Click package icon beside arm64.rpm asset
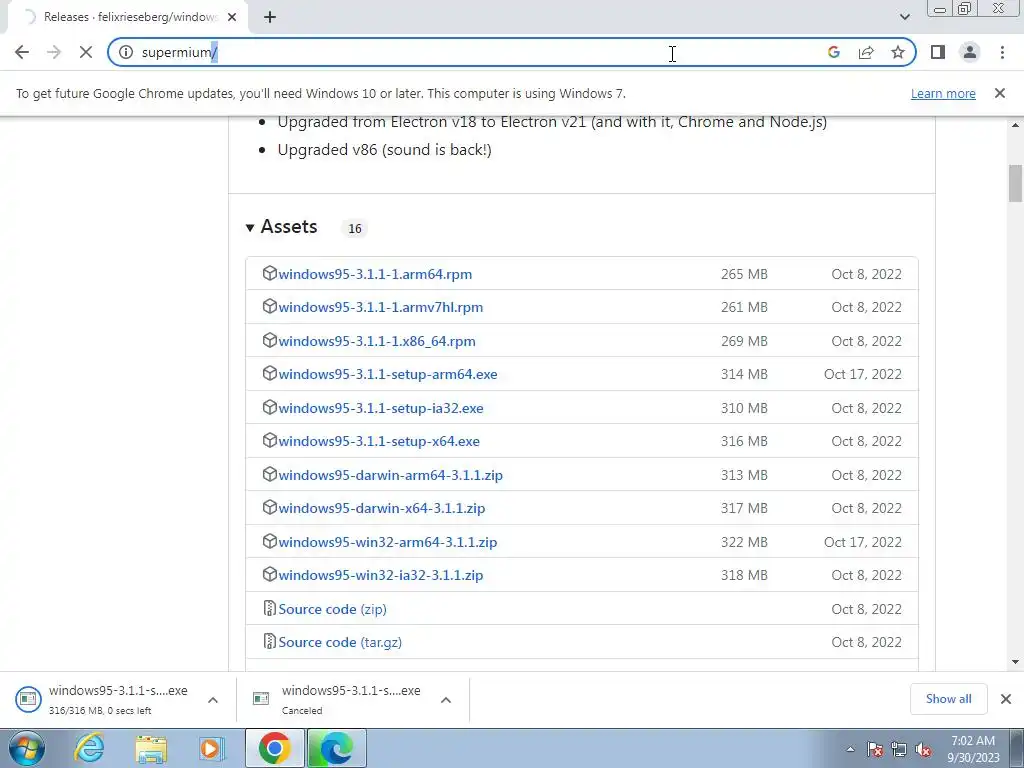The height and width of the screenshot is (768, 1024). click(x=269, y=273)
